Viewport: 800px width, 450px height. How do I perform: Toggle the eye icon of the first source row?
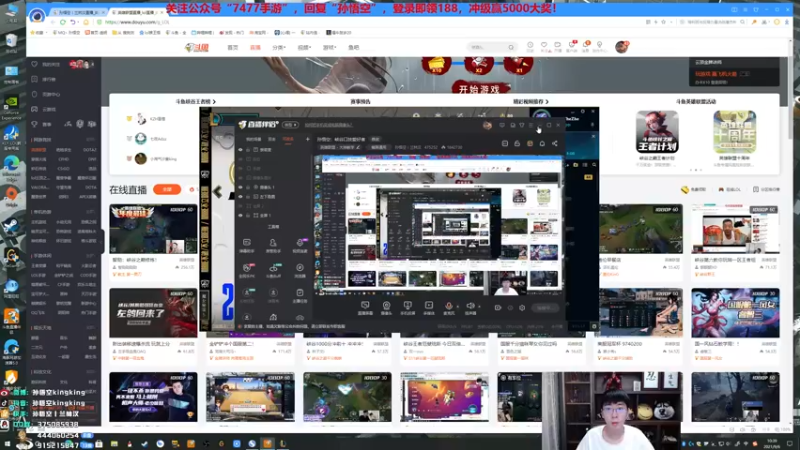click(x=240, y=150)
